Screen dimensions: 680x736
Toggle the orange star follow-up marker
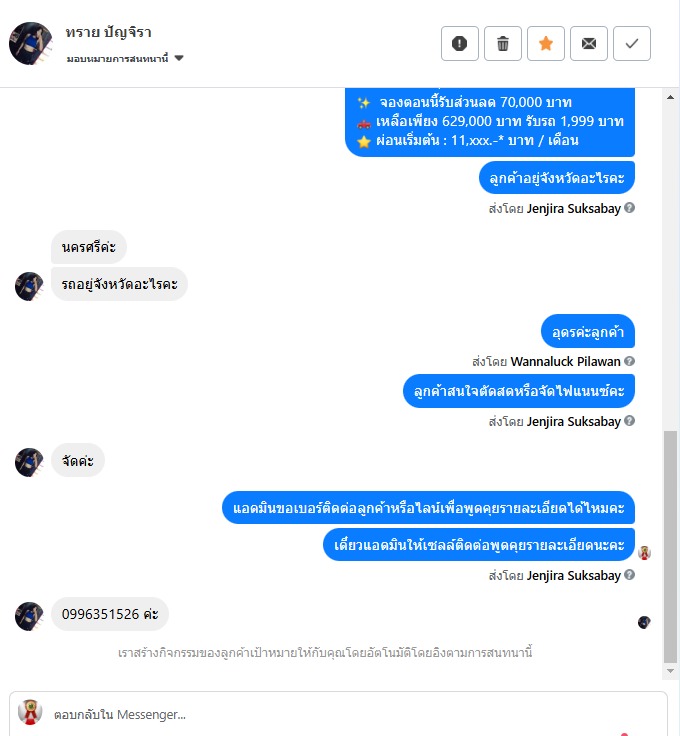point(546,44)
